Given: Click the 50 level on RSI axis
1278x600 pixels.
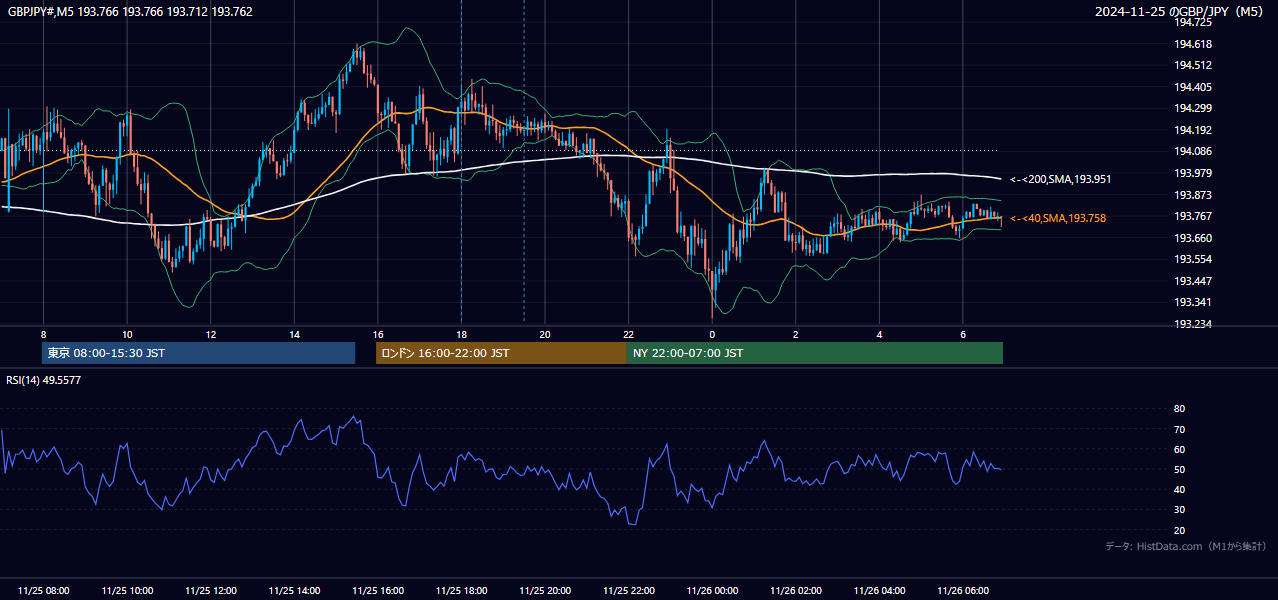Looking at the screenshot, I should tap(1179, 469).
